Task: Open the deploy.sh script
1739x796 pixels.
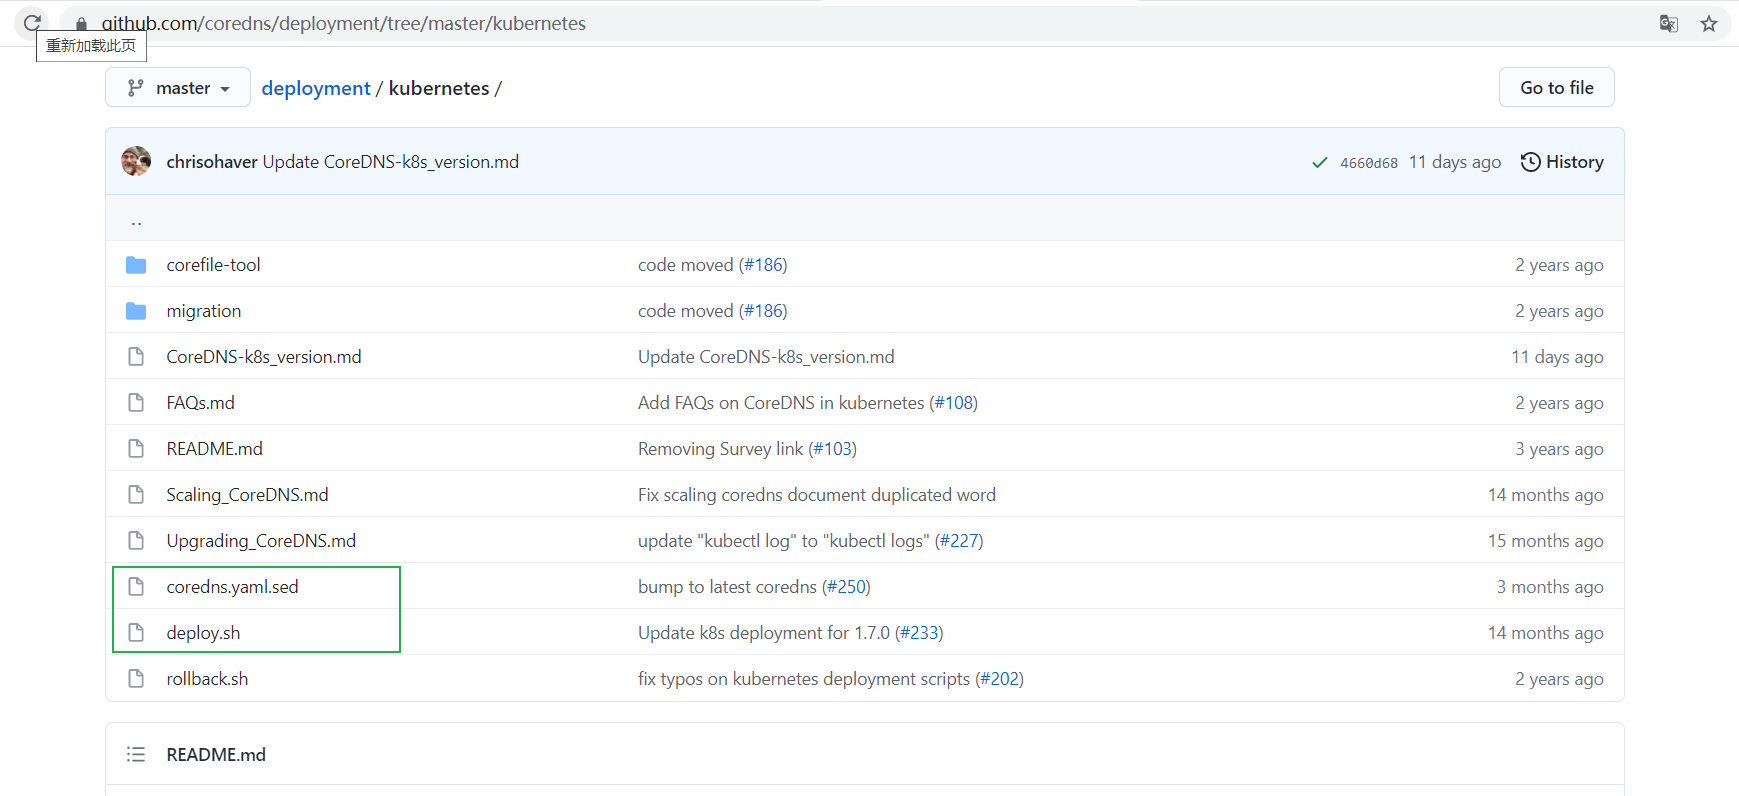Action: (x=203, y=633)
